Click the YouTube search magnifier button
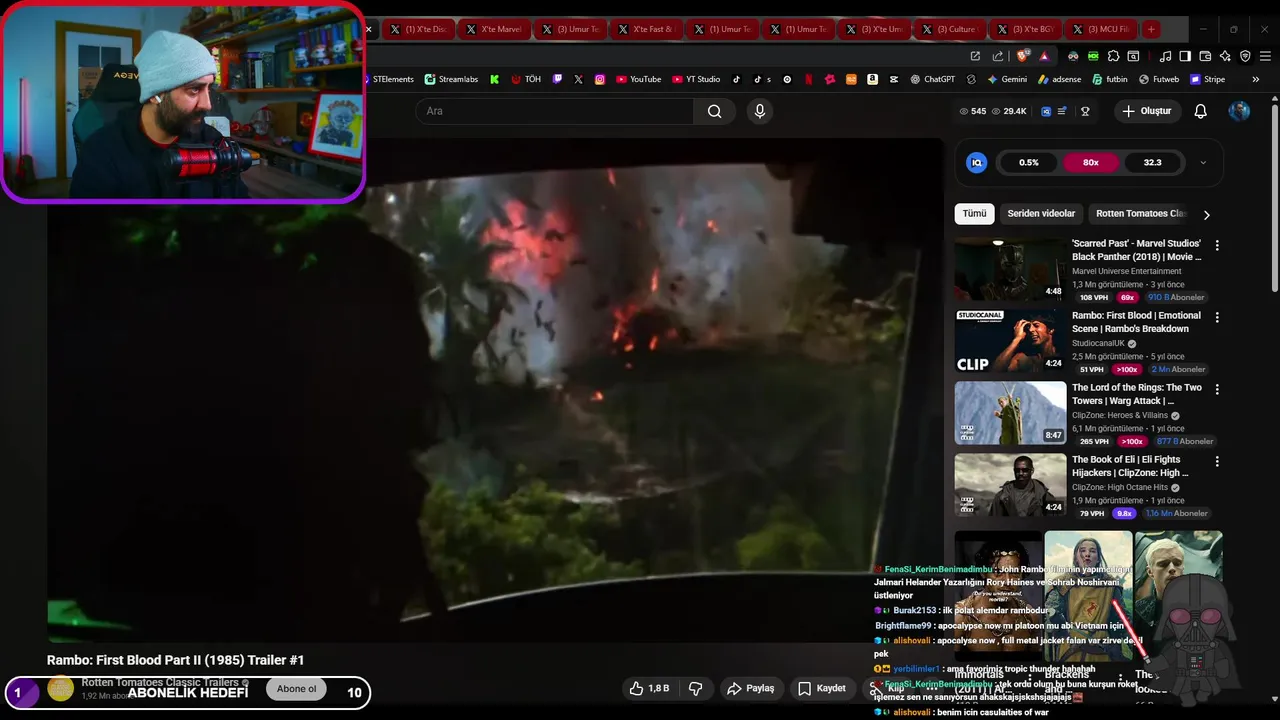1280x720 pixels. pyautogui.click(x=714, y=111)
